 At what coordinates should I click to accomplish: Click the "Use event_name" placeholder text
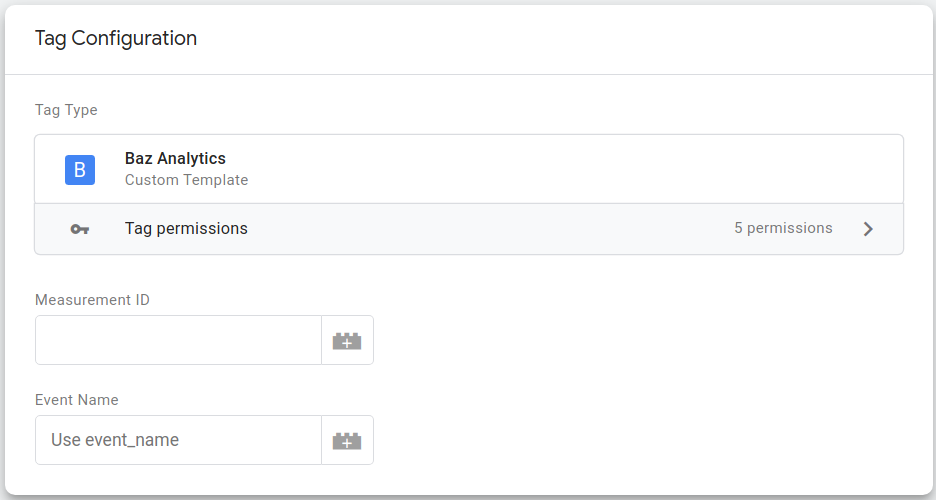(115, 441)
